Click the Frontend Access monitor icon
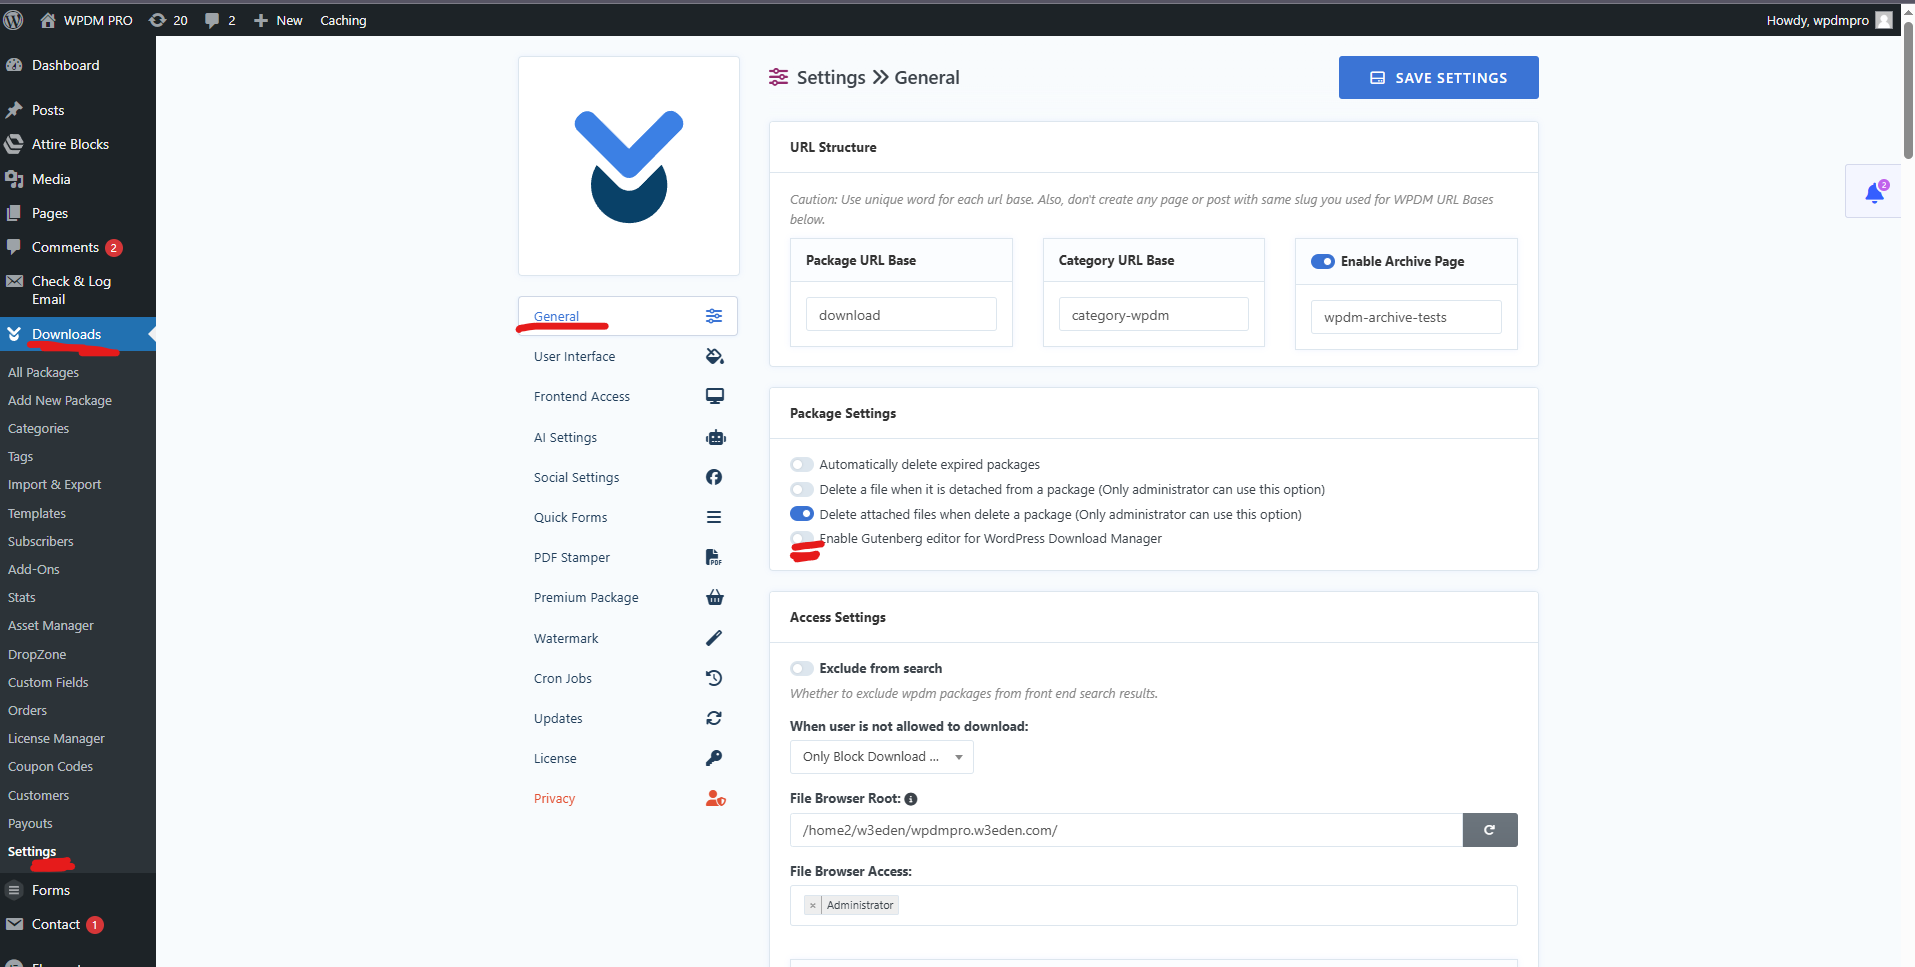The height and width of the screenshot is (967, 1915). click(714, 396)
